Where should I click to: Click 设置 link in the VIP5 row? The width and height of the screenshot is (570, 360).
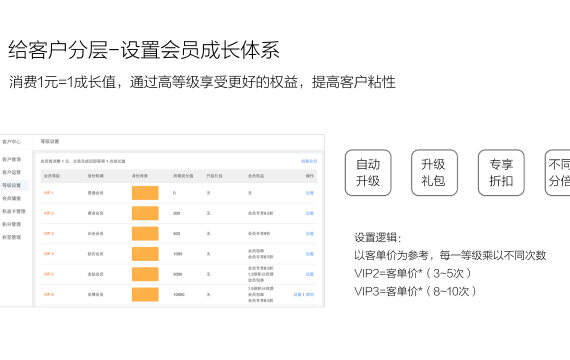[310, 274]
